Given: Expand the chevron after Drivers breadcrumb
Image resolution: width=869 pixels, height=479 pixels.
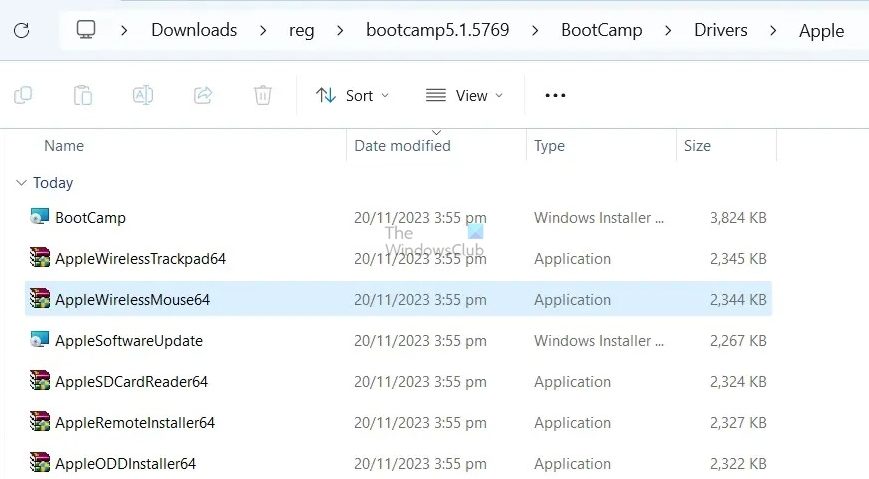Looking at the screenshot, I should 773,30.
